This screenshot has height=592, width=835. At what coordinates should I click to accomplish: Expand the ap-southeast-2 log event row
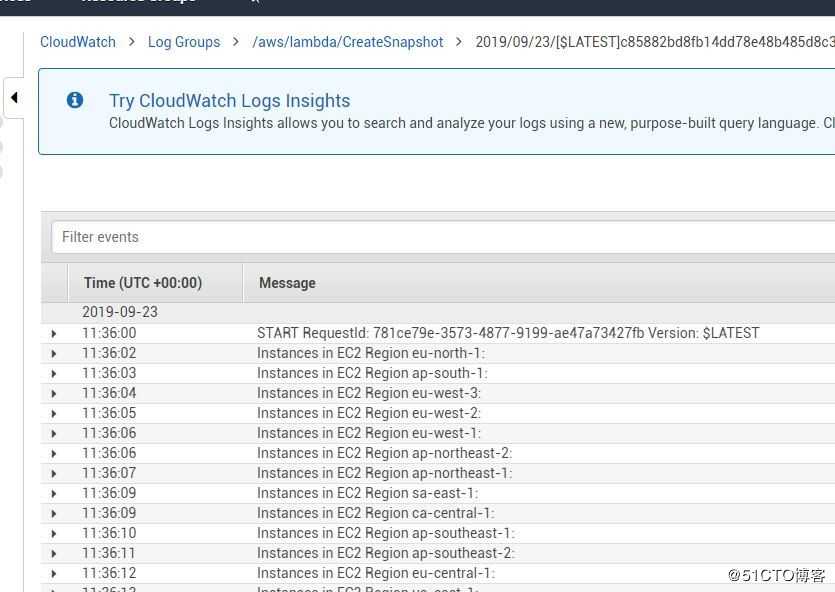coord(54,554)
